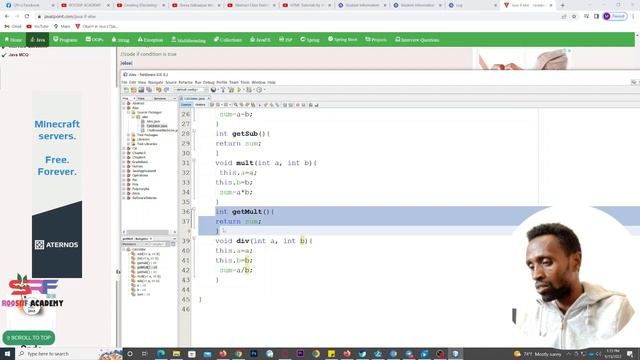Click the Build Project hammer icon
Screen dimensions: 640x360
(223, 90)
